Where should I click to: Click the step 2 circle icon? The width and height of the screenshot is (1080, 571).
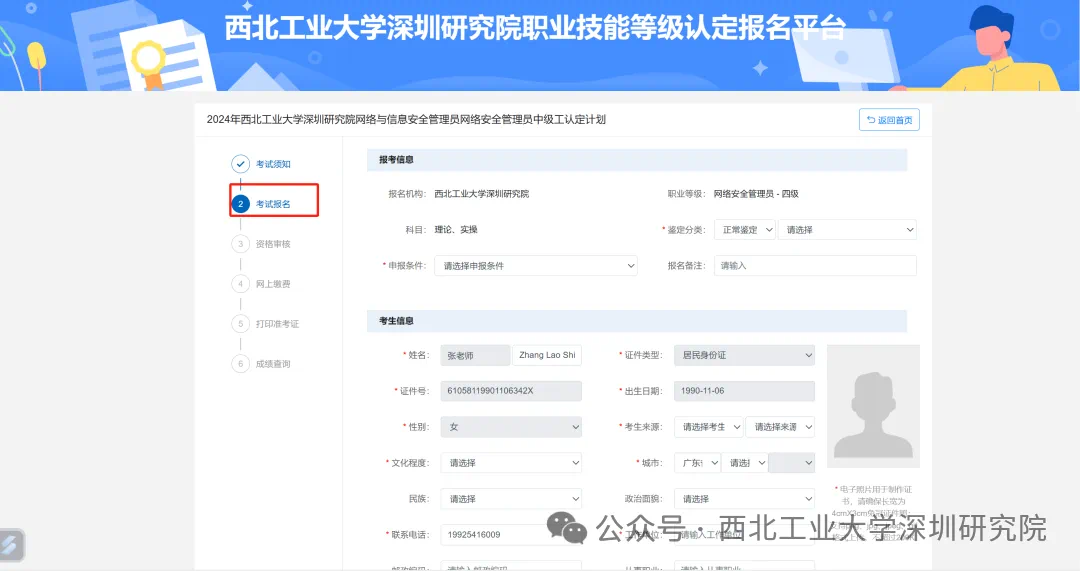click(x=240, y=204)
